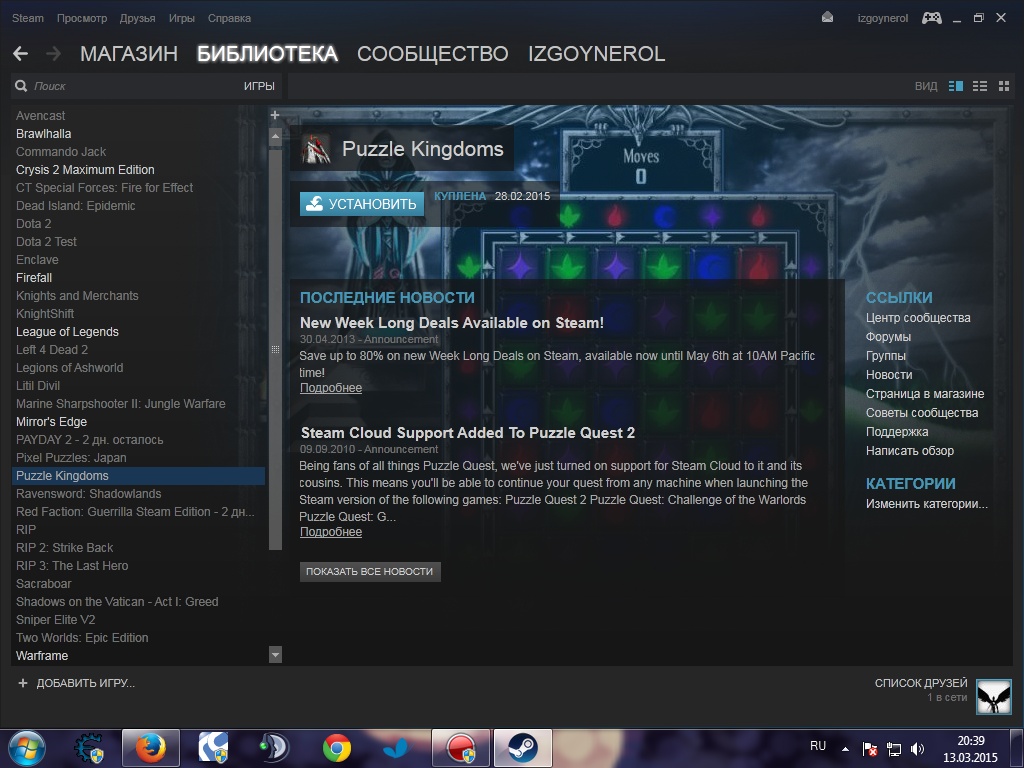
Task: Click the plus icon above game list scrollbar
Action: [275, 115]
